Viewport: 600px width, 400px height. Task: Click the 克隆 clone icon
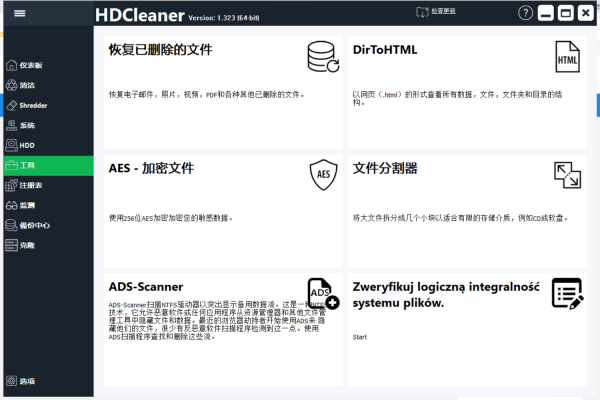click(11, 245)
